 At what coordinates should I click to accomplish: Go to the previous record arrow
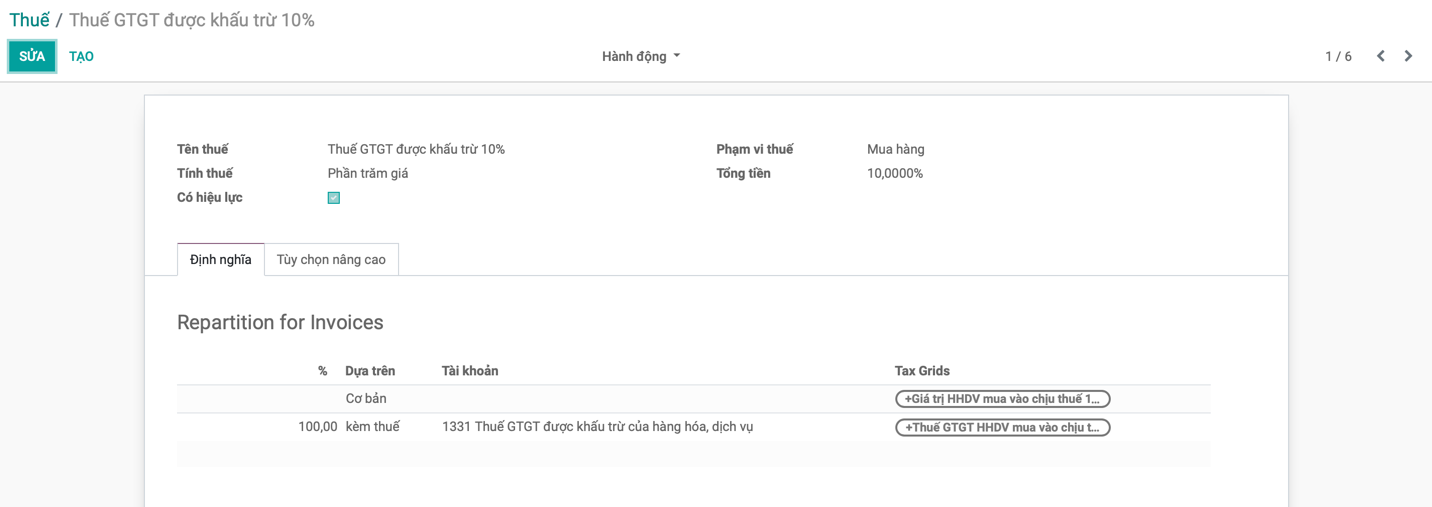(x=1380, y=56)
